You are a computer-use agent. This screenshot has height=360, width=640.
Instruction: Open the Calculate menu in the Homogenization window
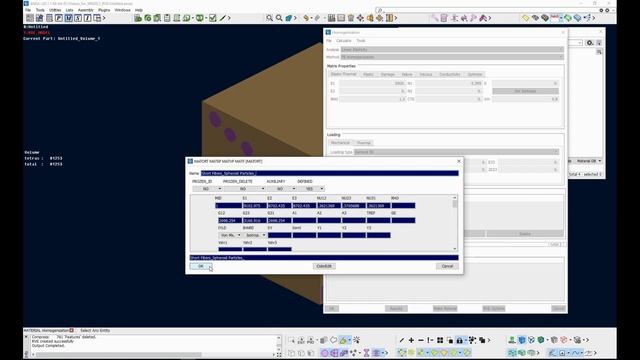(344, 40)
